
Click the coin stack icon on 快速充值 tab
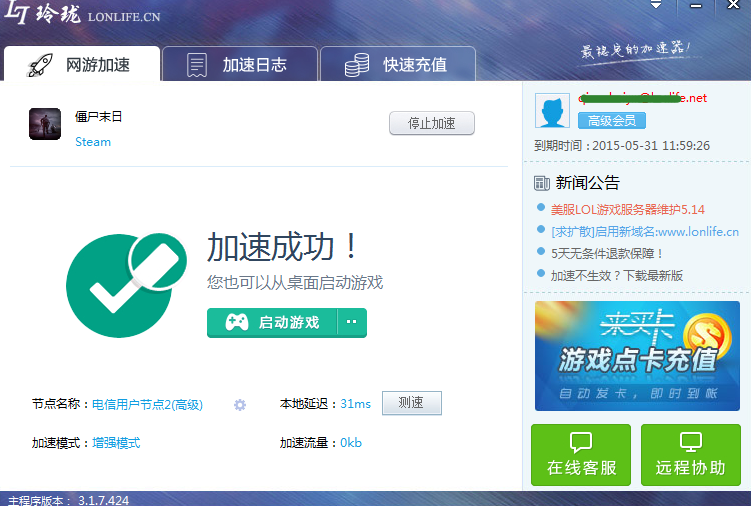click(x=357, y=65)
